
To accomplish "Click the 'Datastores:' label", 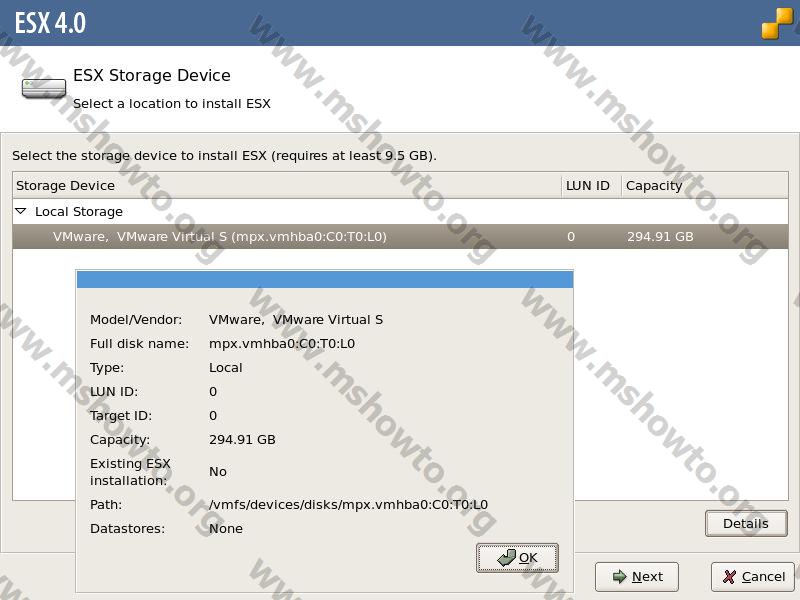I will (128, 529).
